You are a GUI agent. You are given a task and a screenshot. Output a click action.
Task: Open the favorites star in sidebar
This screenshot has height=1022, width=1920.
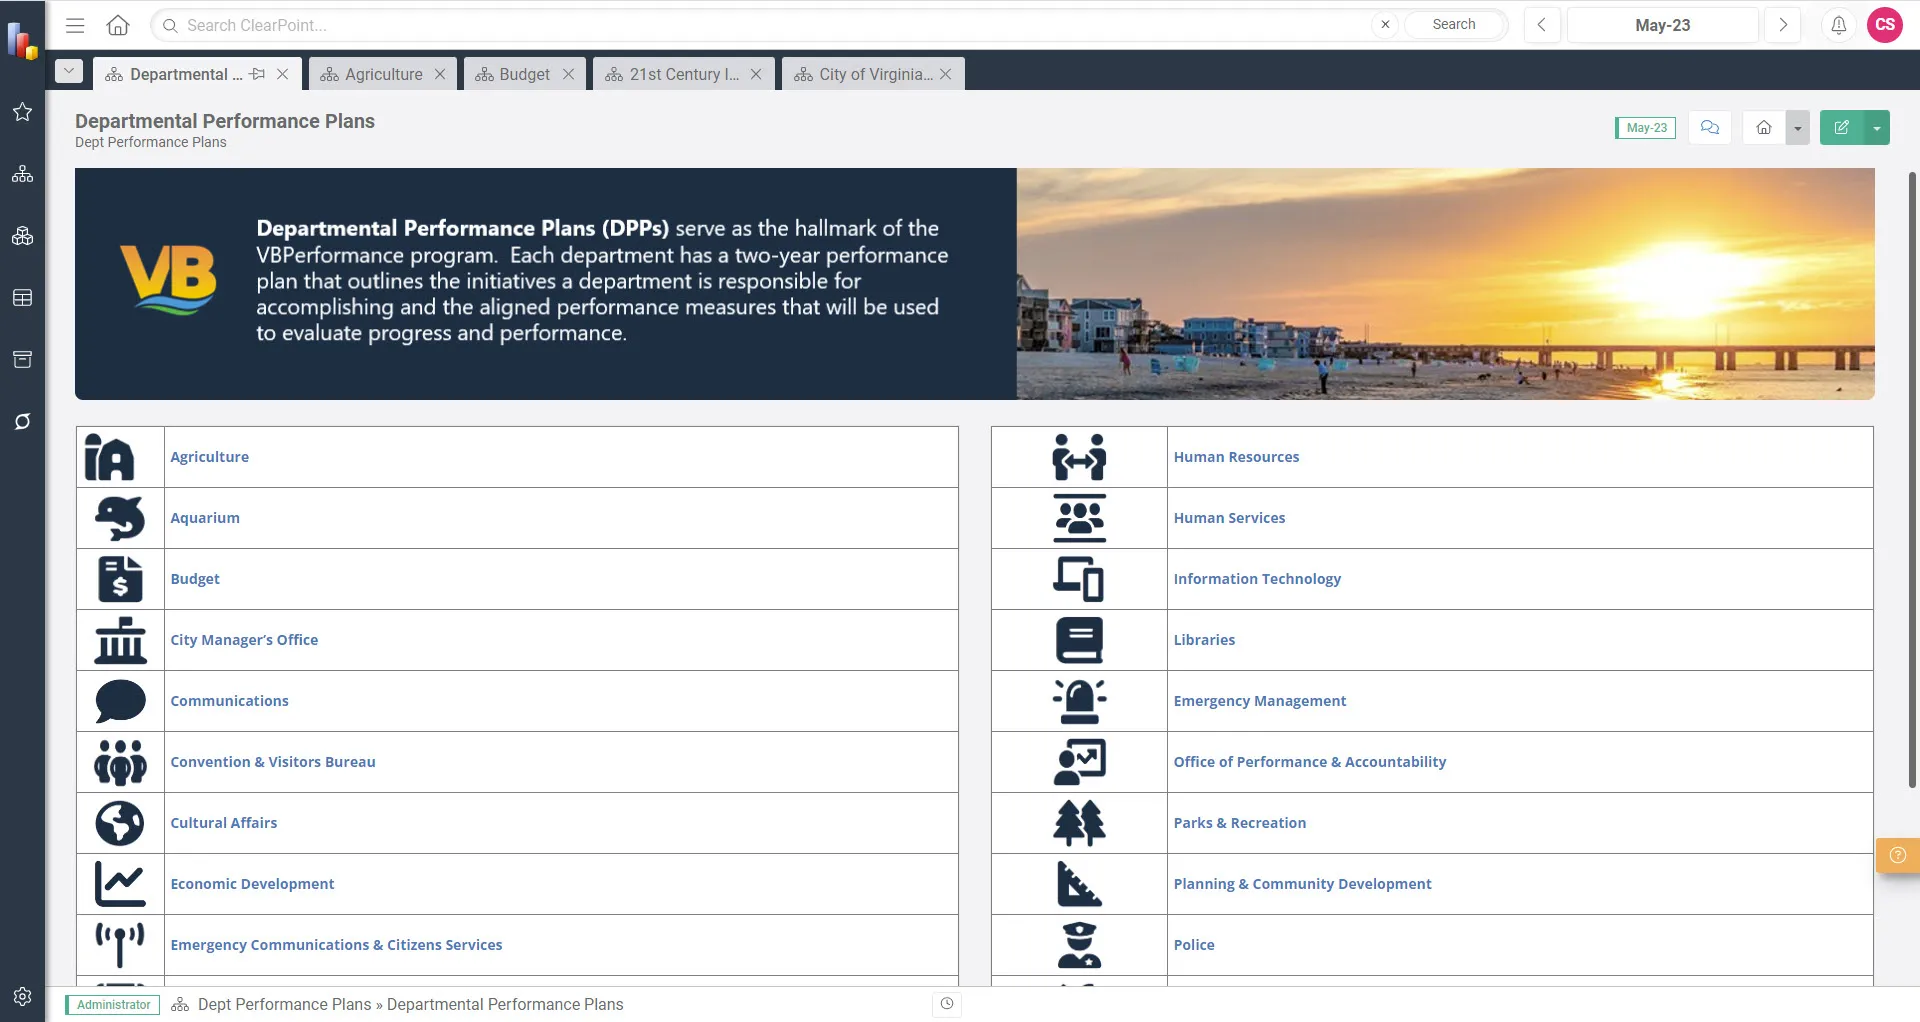[22, 112]
